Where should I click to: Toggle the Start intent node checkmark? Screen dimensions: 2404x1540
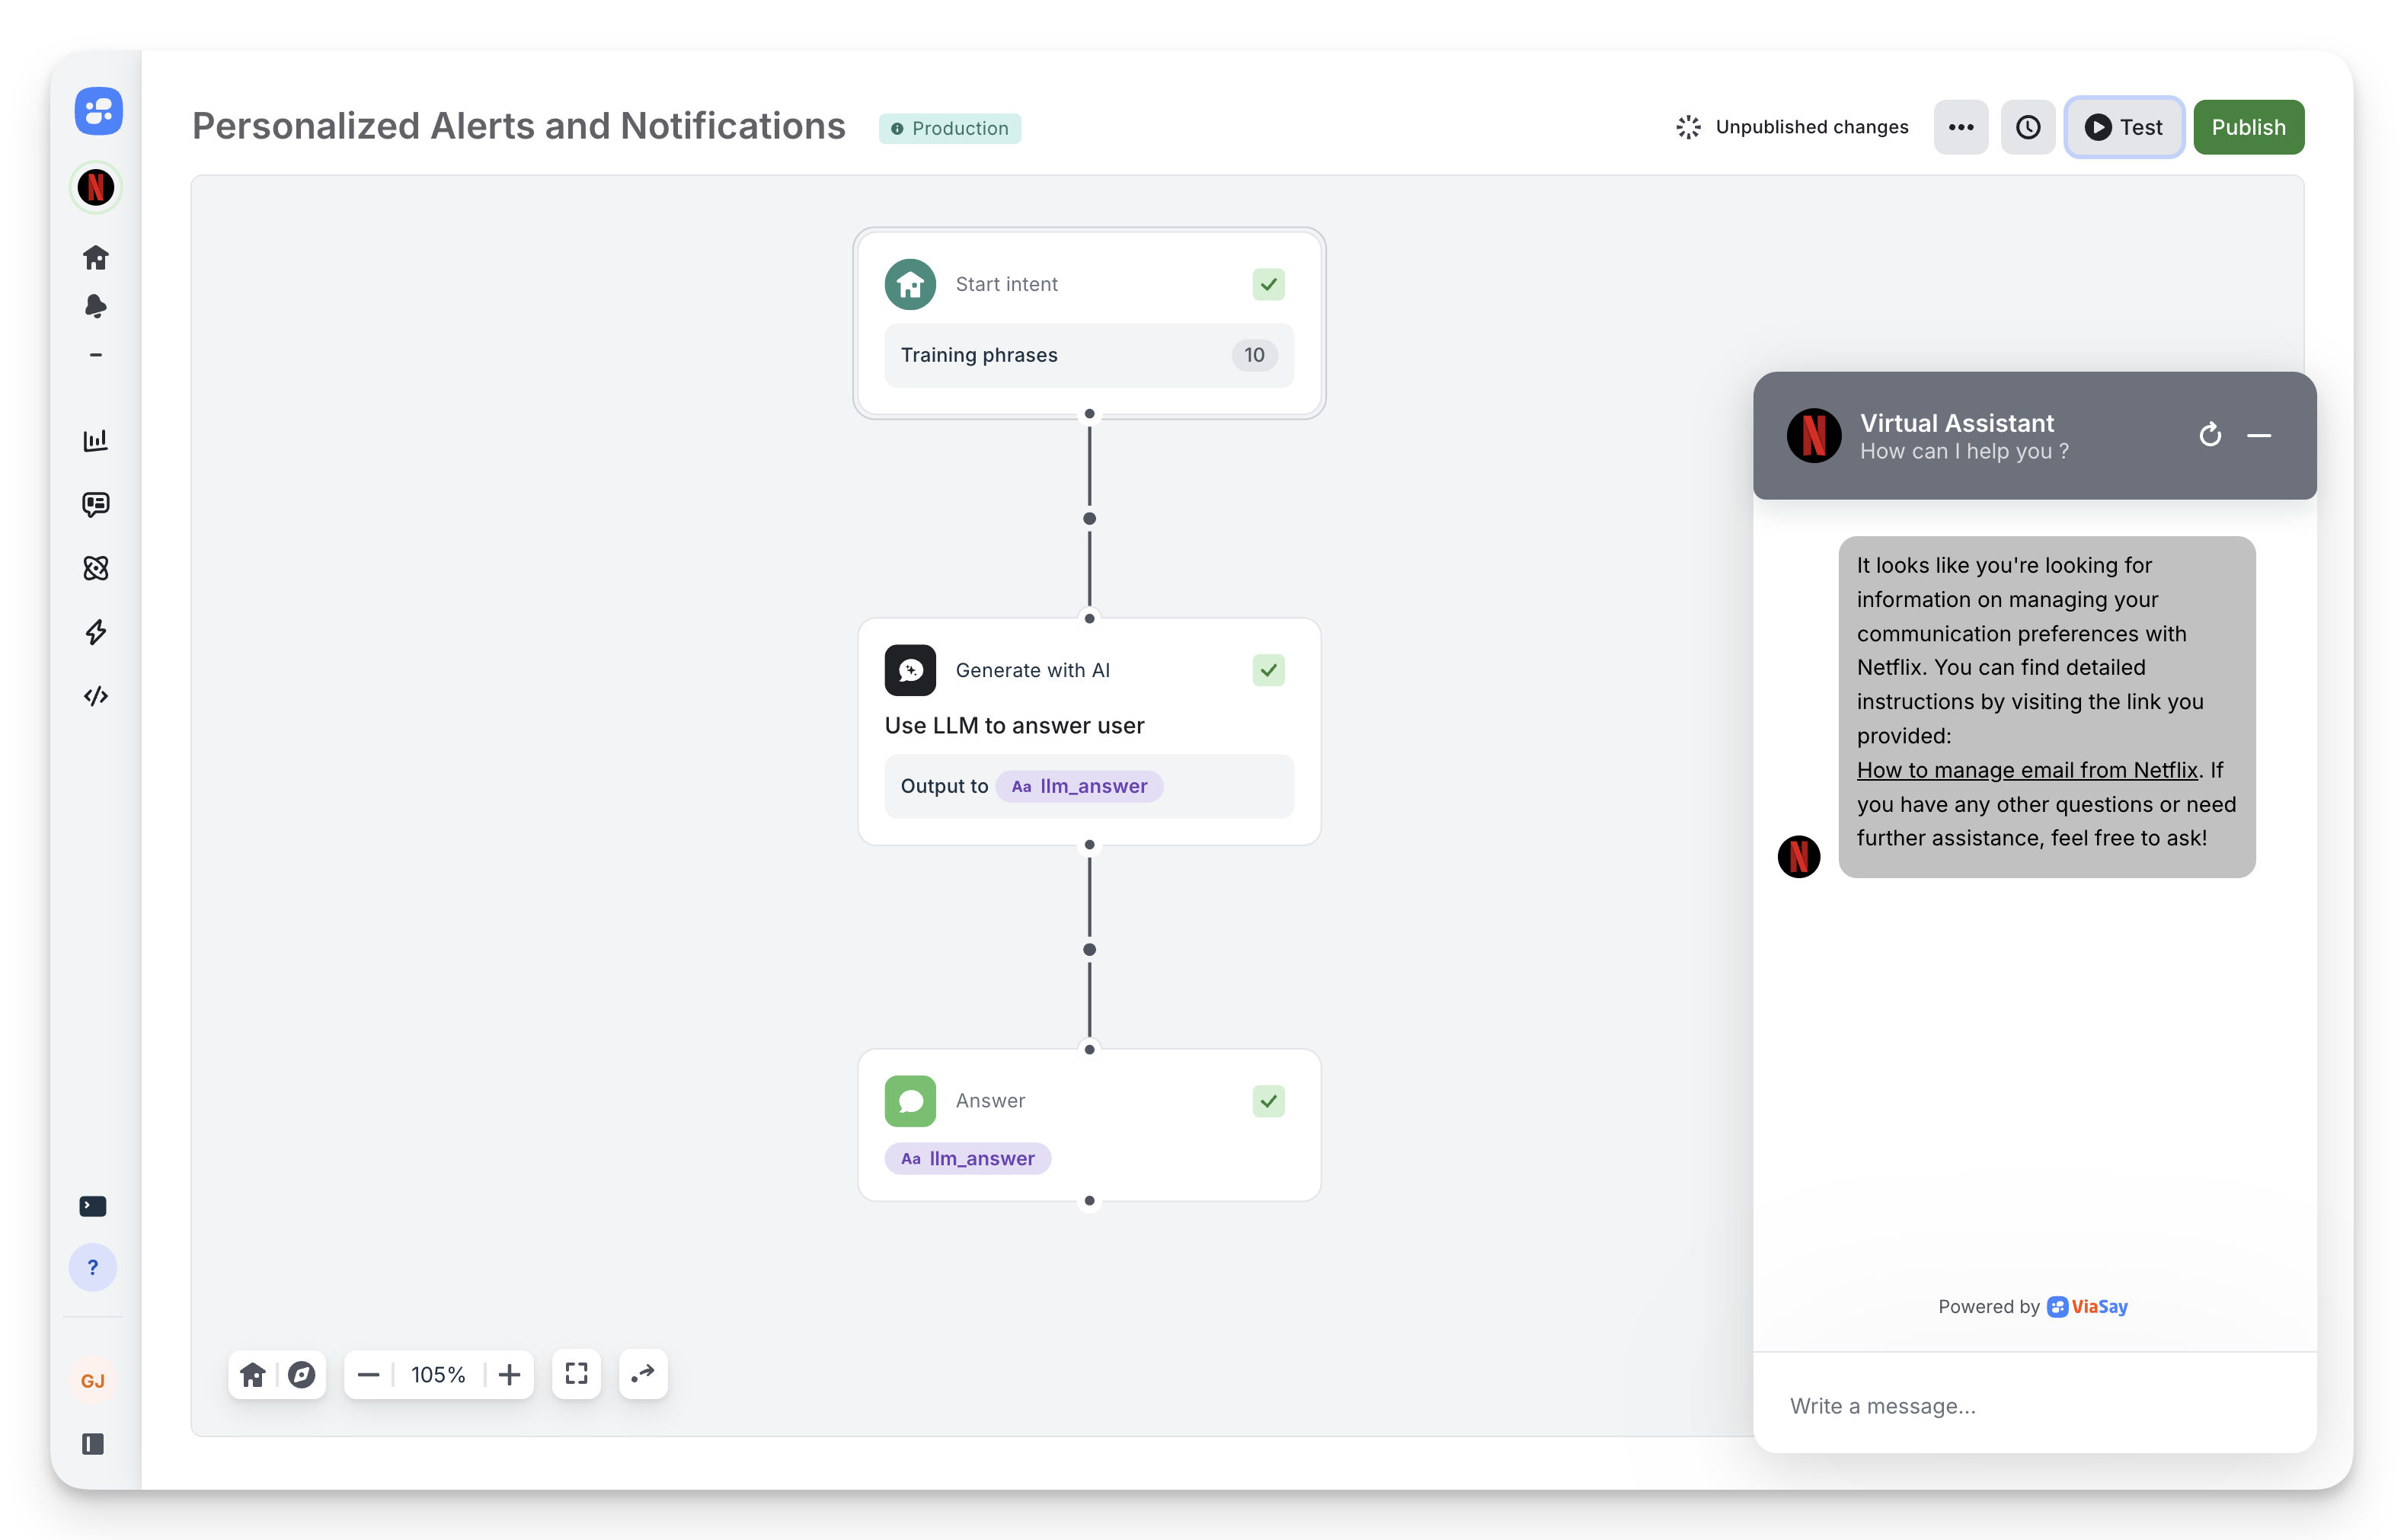[1268, 284]
